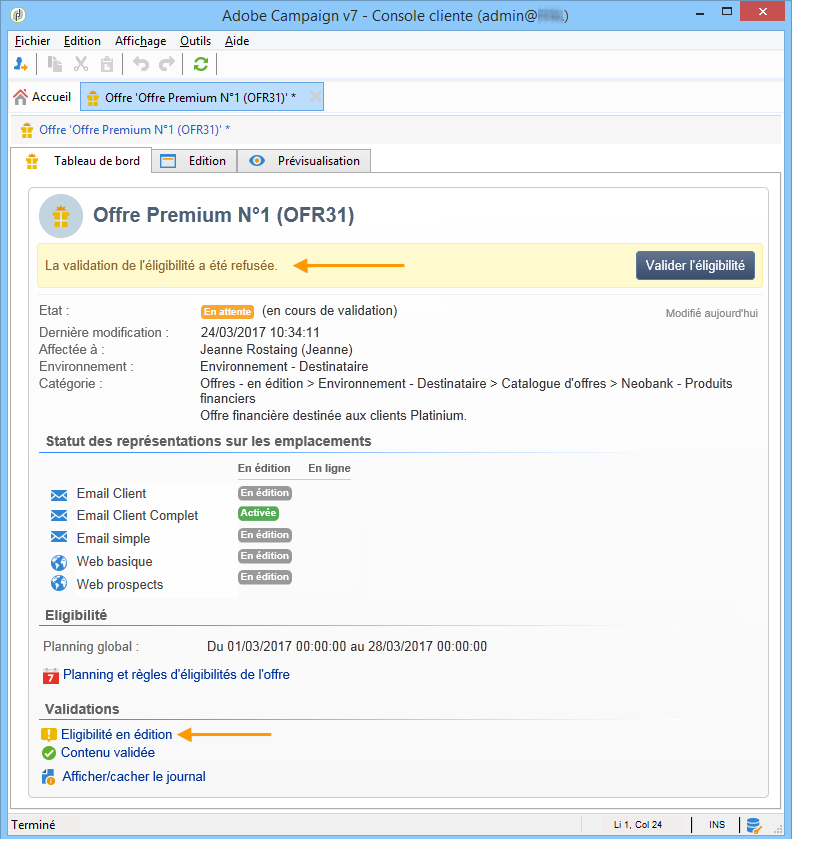The height and width of the screenshot is (866, 819).
Task: Click the En ligne column header
Action: click(329, 468)
